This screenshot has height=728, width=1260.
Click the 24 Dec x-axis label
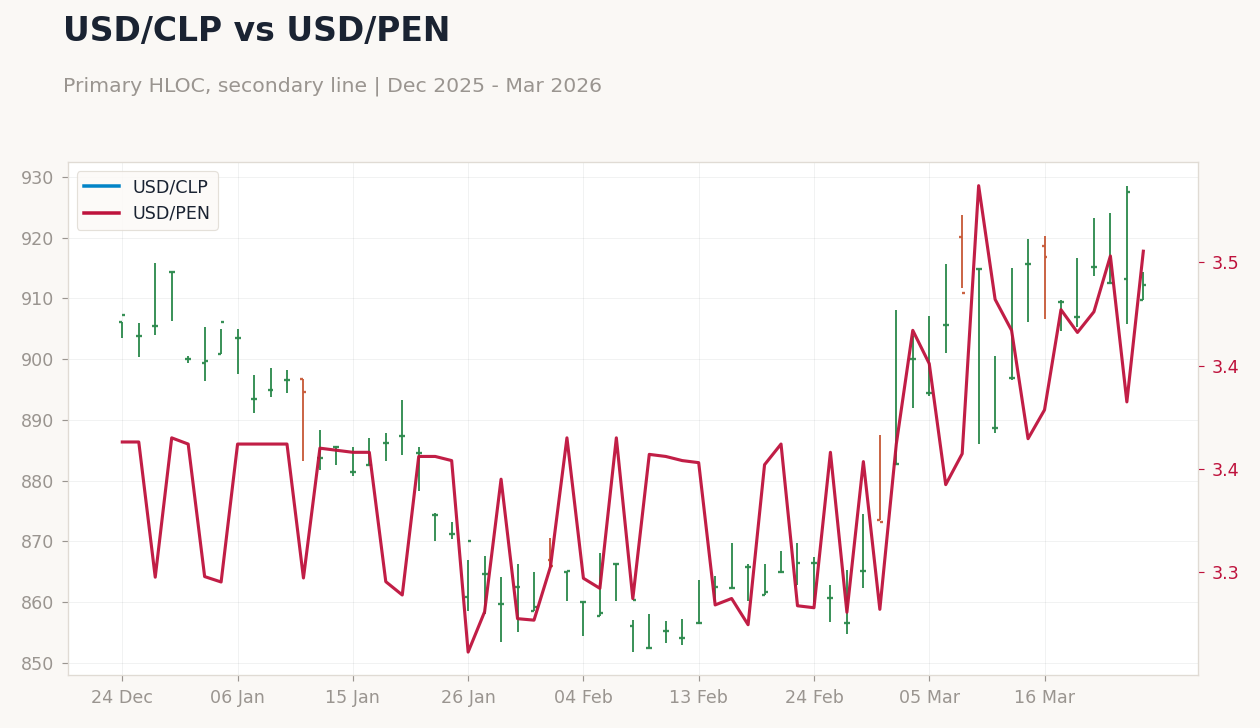122,698
